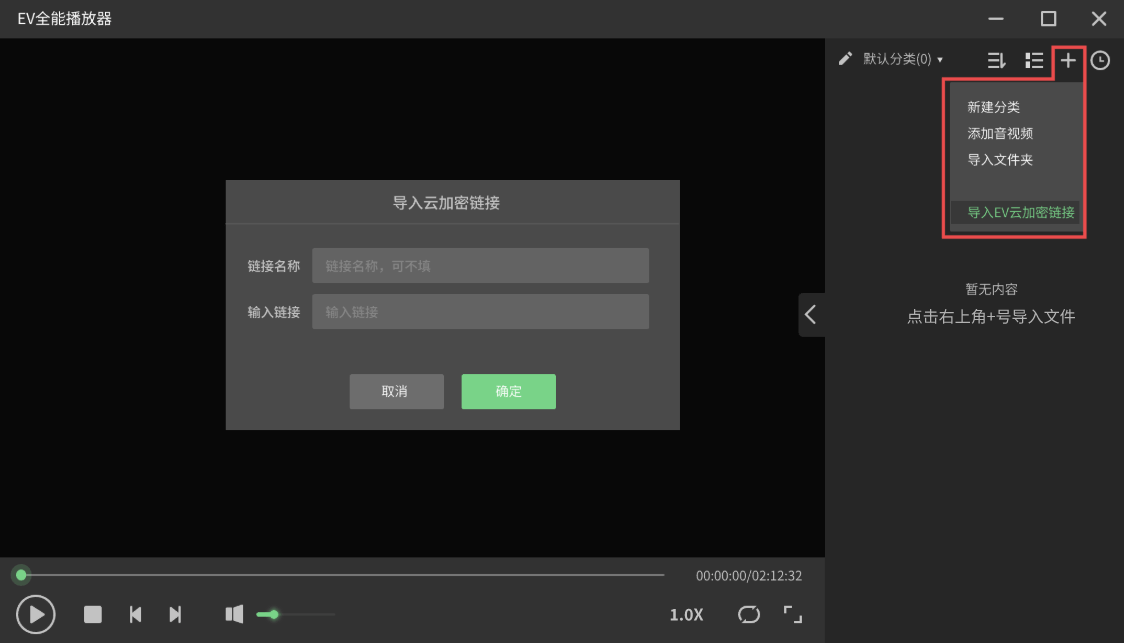Toggle the loop playback mode icon
The width and height of the screenshot is (1124, 643).
point(747,615)
